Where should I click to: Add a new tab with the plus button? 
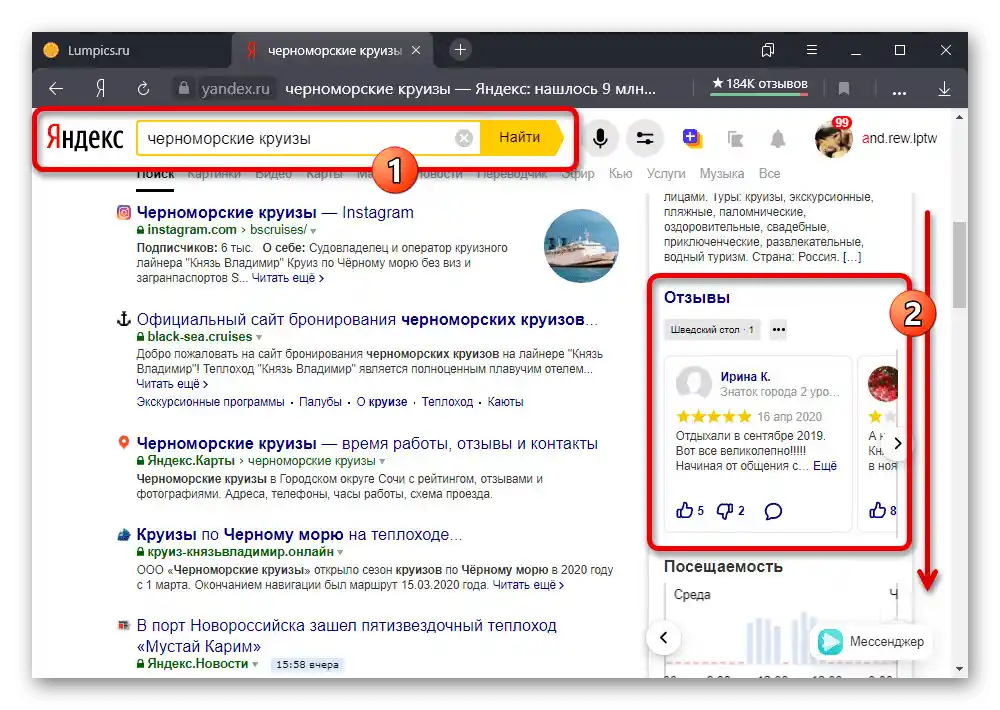click(460, 50)
